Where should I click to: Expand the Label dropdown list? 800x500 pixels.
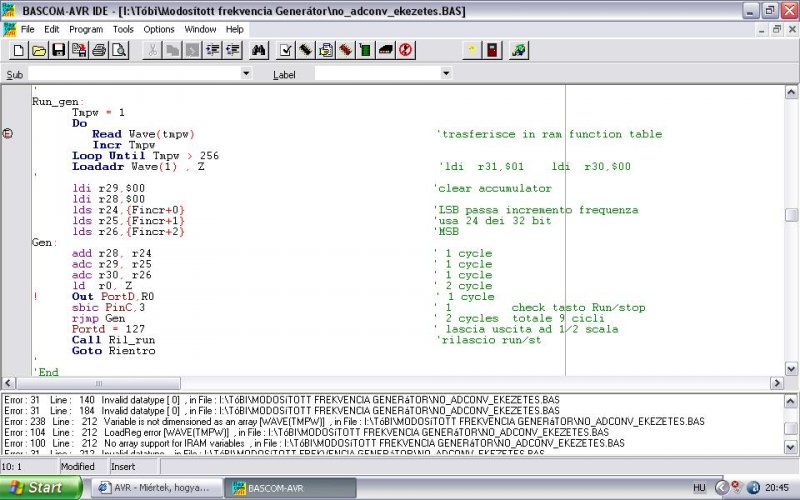(x=446, y=73)
